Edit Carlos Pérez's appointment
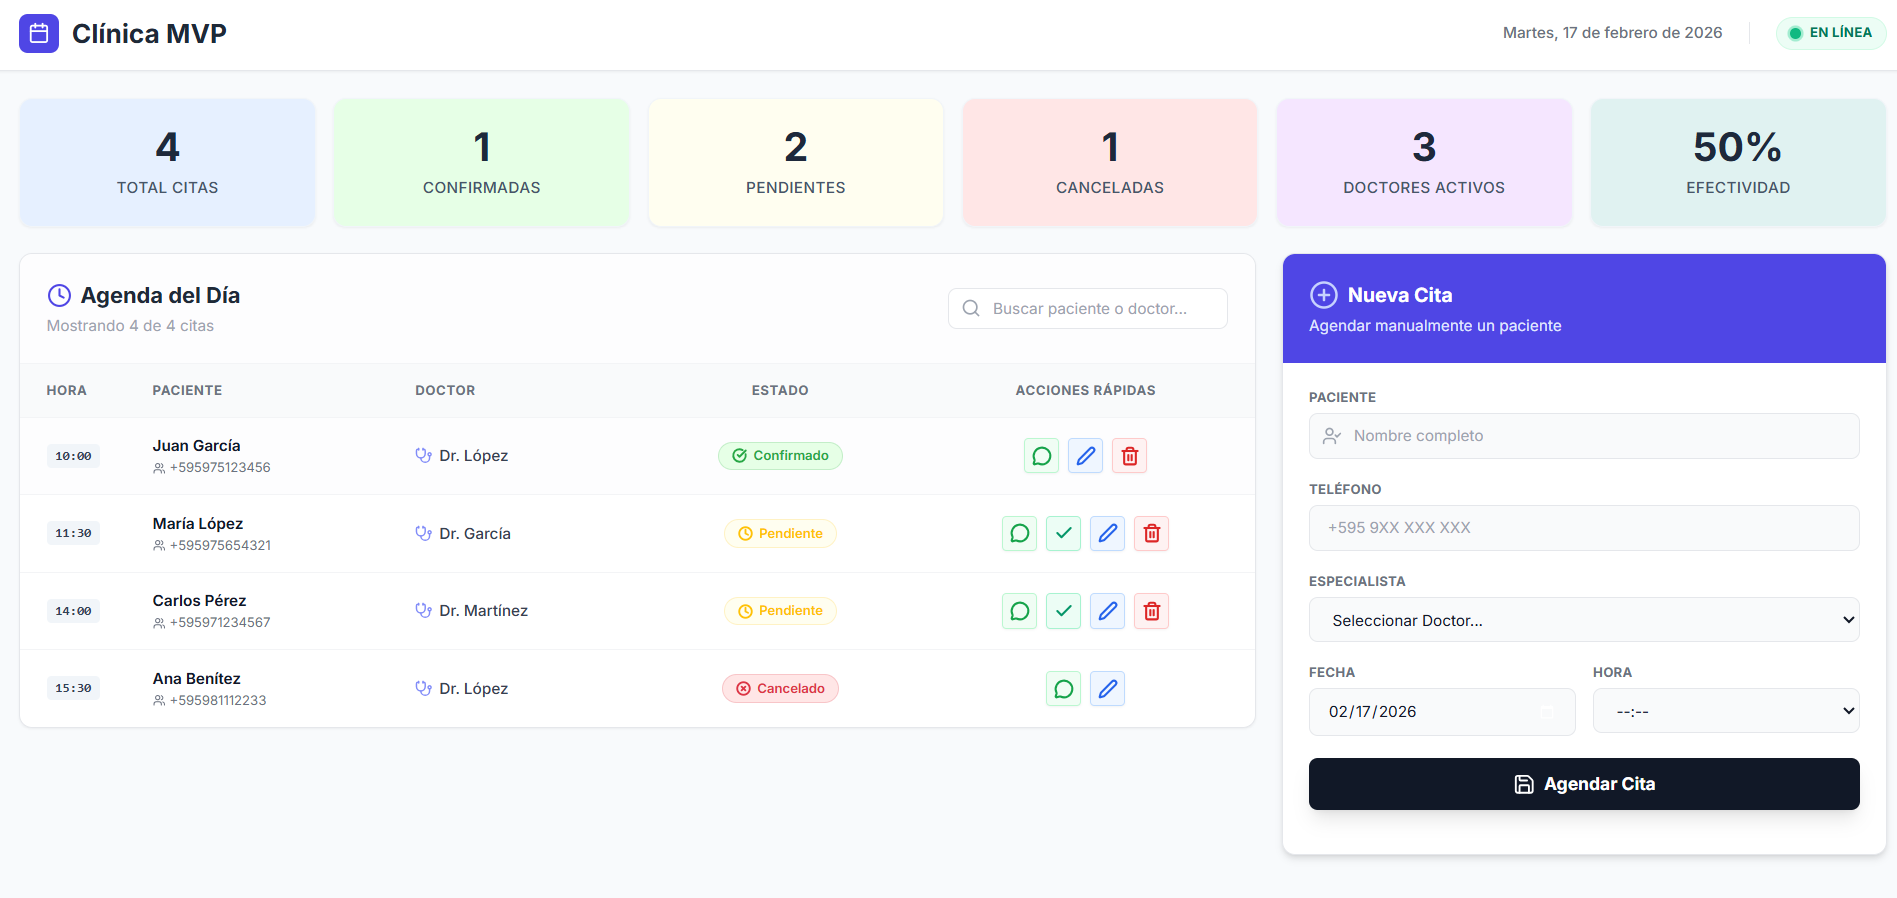Screen dimensions: 1897x898 click(1107, 611)
